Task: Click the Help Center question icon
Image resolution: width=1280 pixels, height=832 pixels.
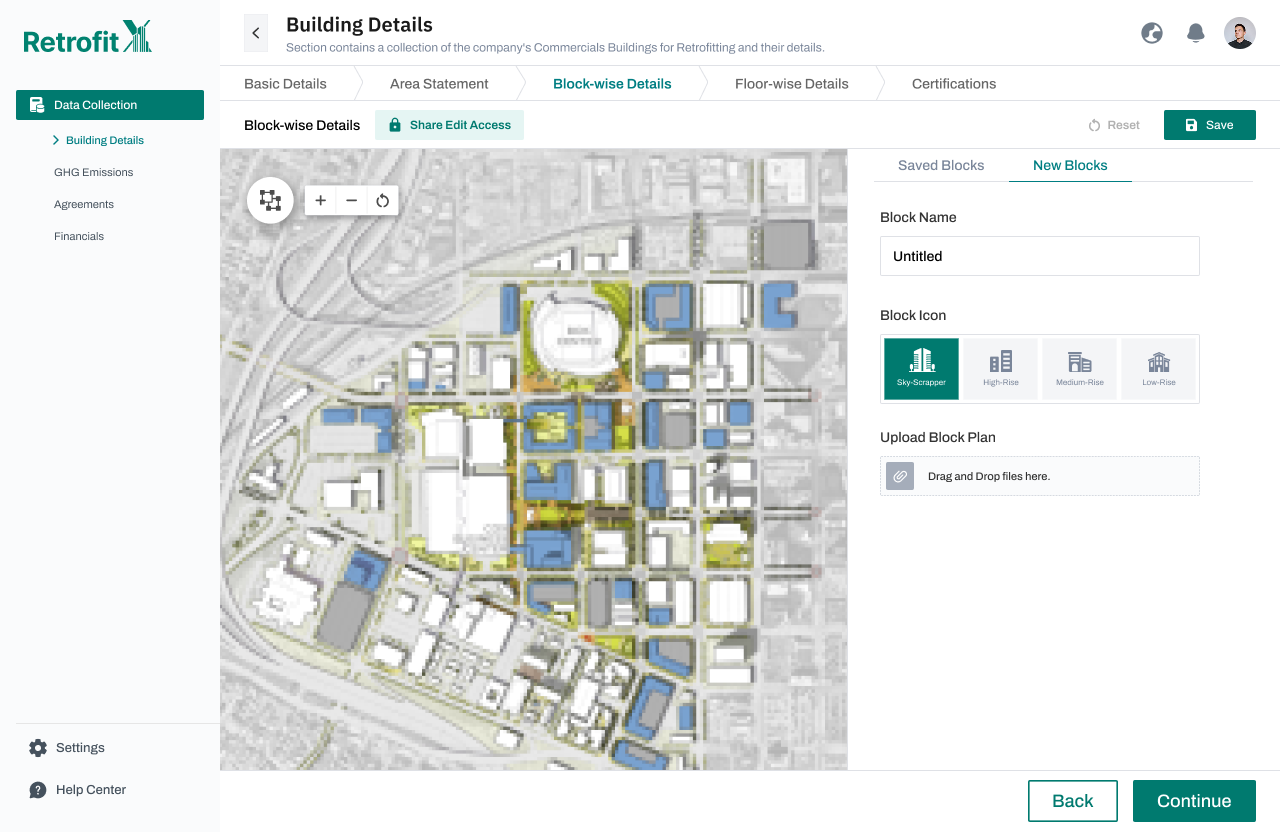Action: pyautogui.click(x=38, y=790)
